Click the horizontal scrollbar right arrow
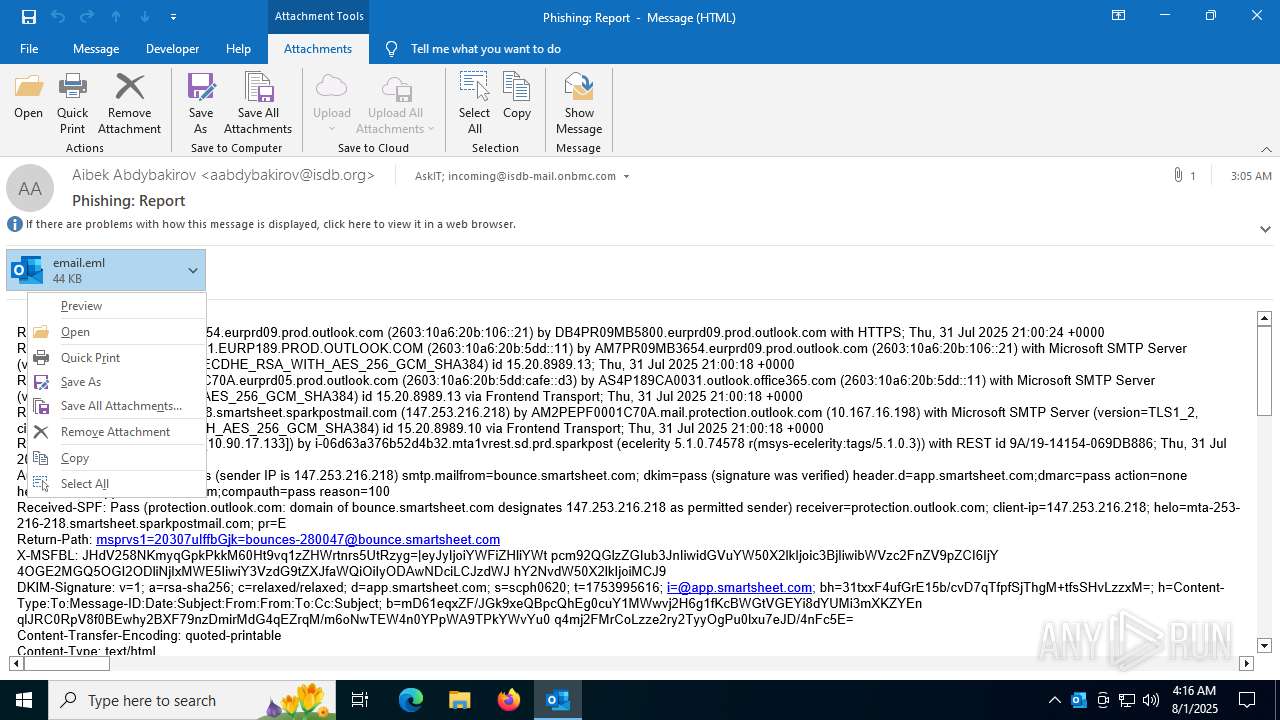The width and height of the screenshot is (1280, 720). [x=1246, y=663]
